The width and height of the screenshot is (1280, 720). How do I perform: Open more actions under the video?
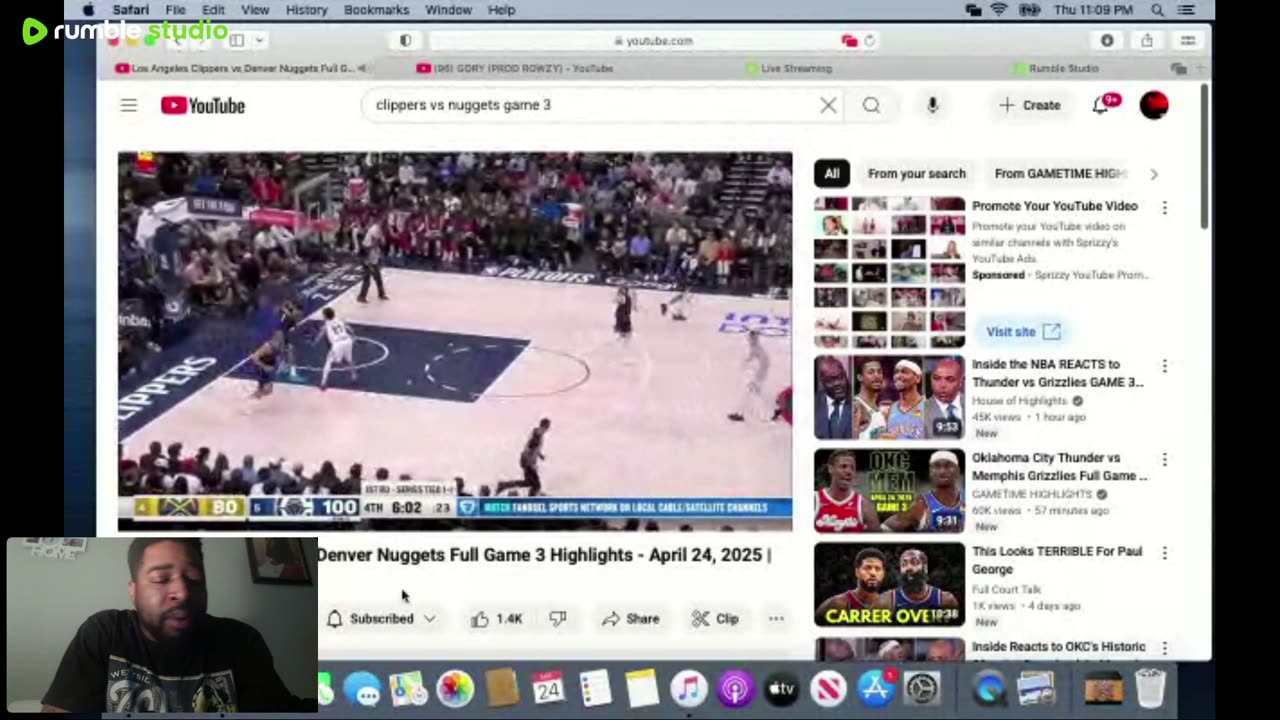click(776, 619)
